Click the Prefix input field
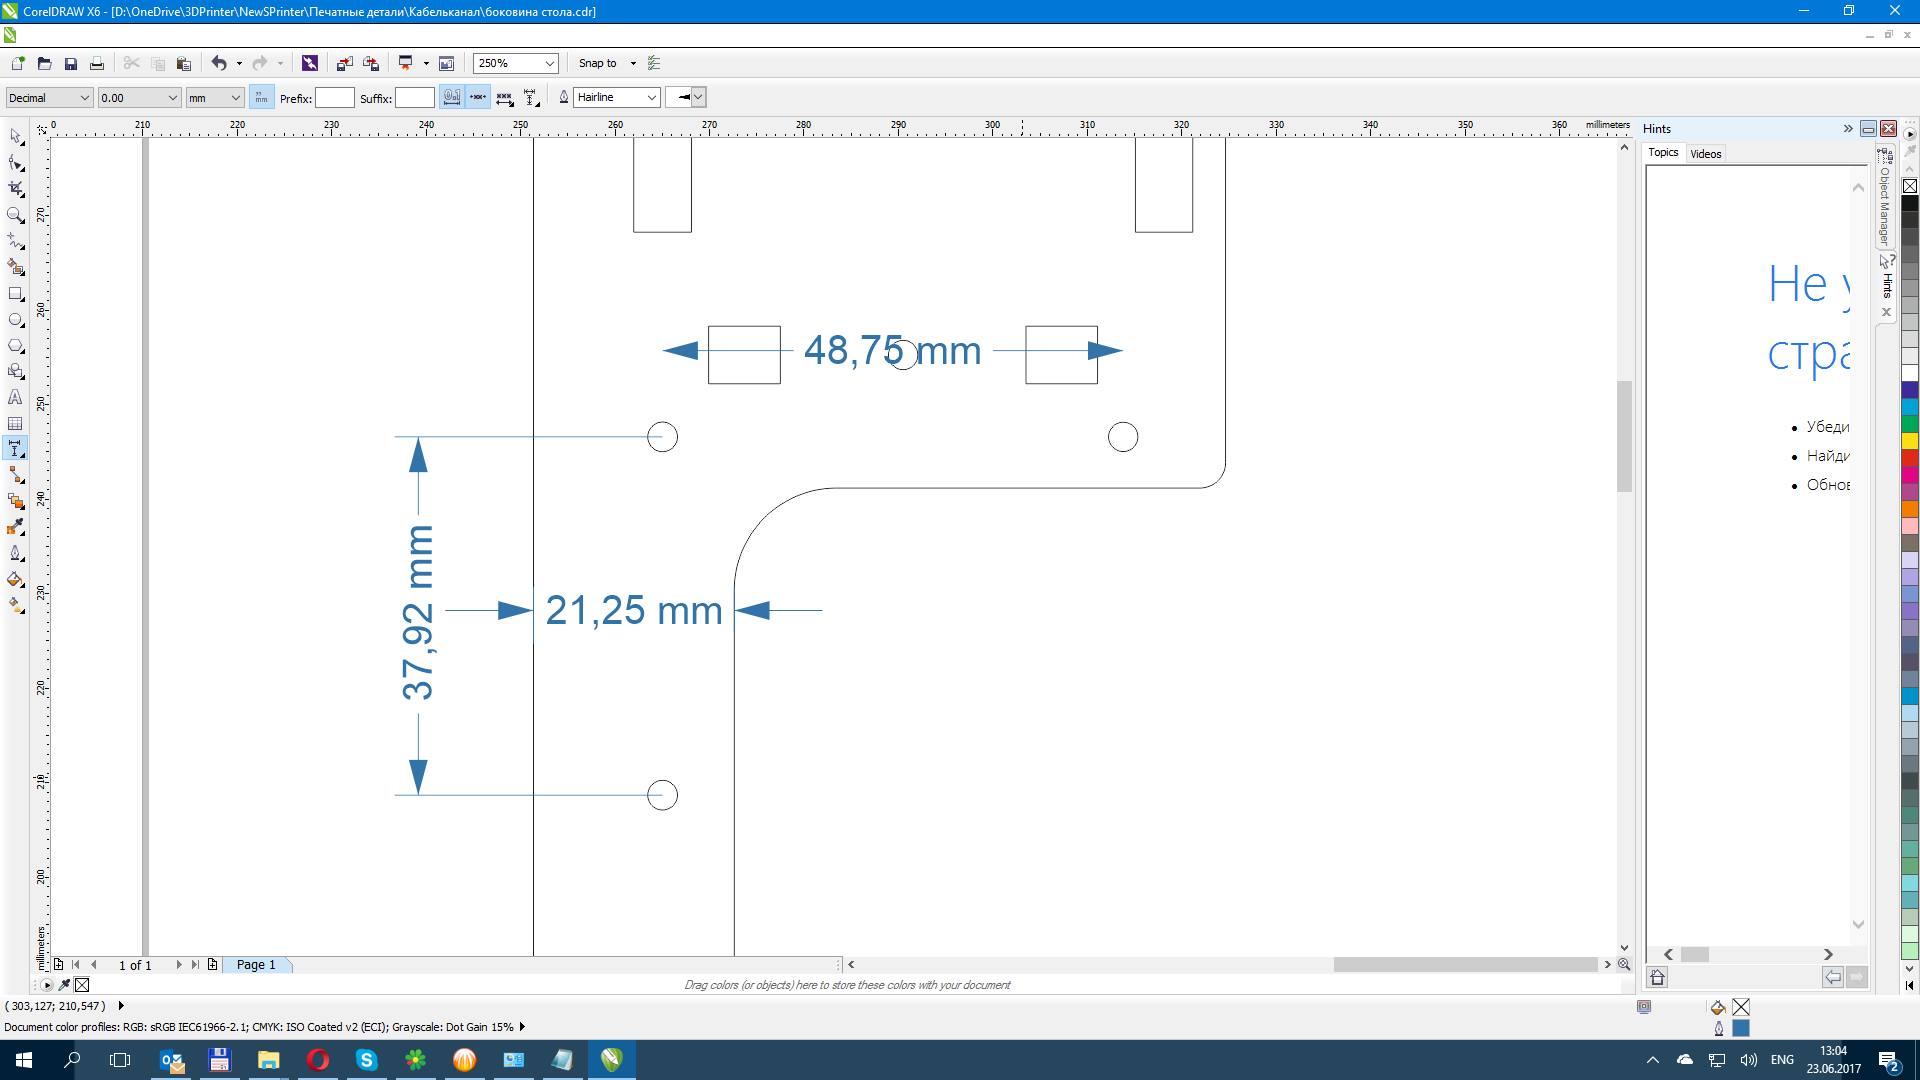Image resolution: width=1920 pixels, height=1080 pixels. pyautogui.click(x=335, y=97)
